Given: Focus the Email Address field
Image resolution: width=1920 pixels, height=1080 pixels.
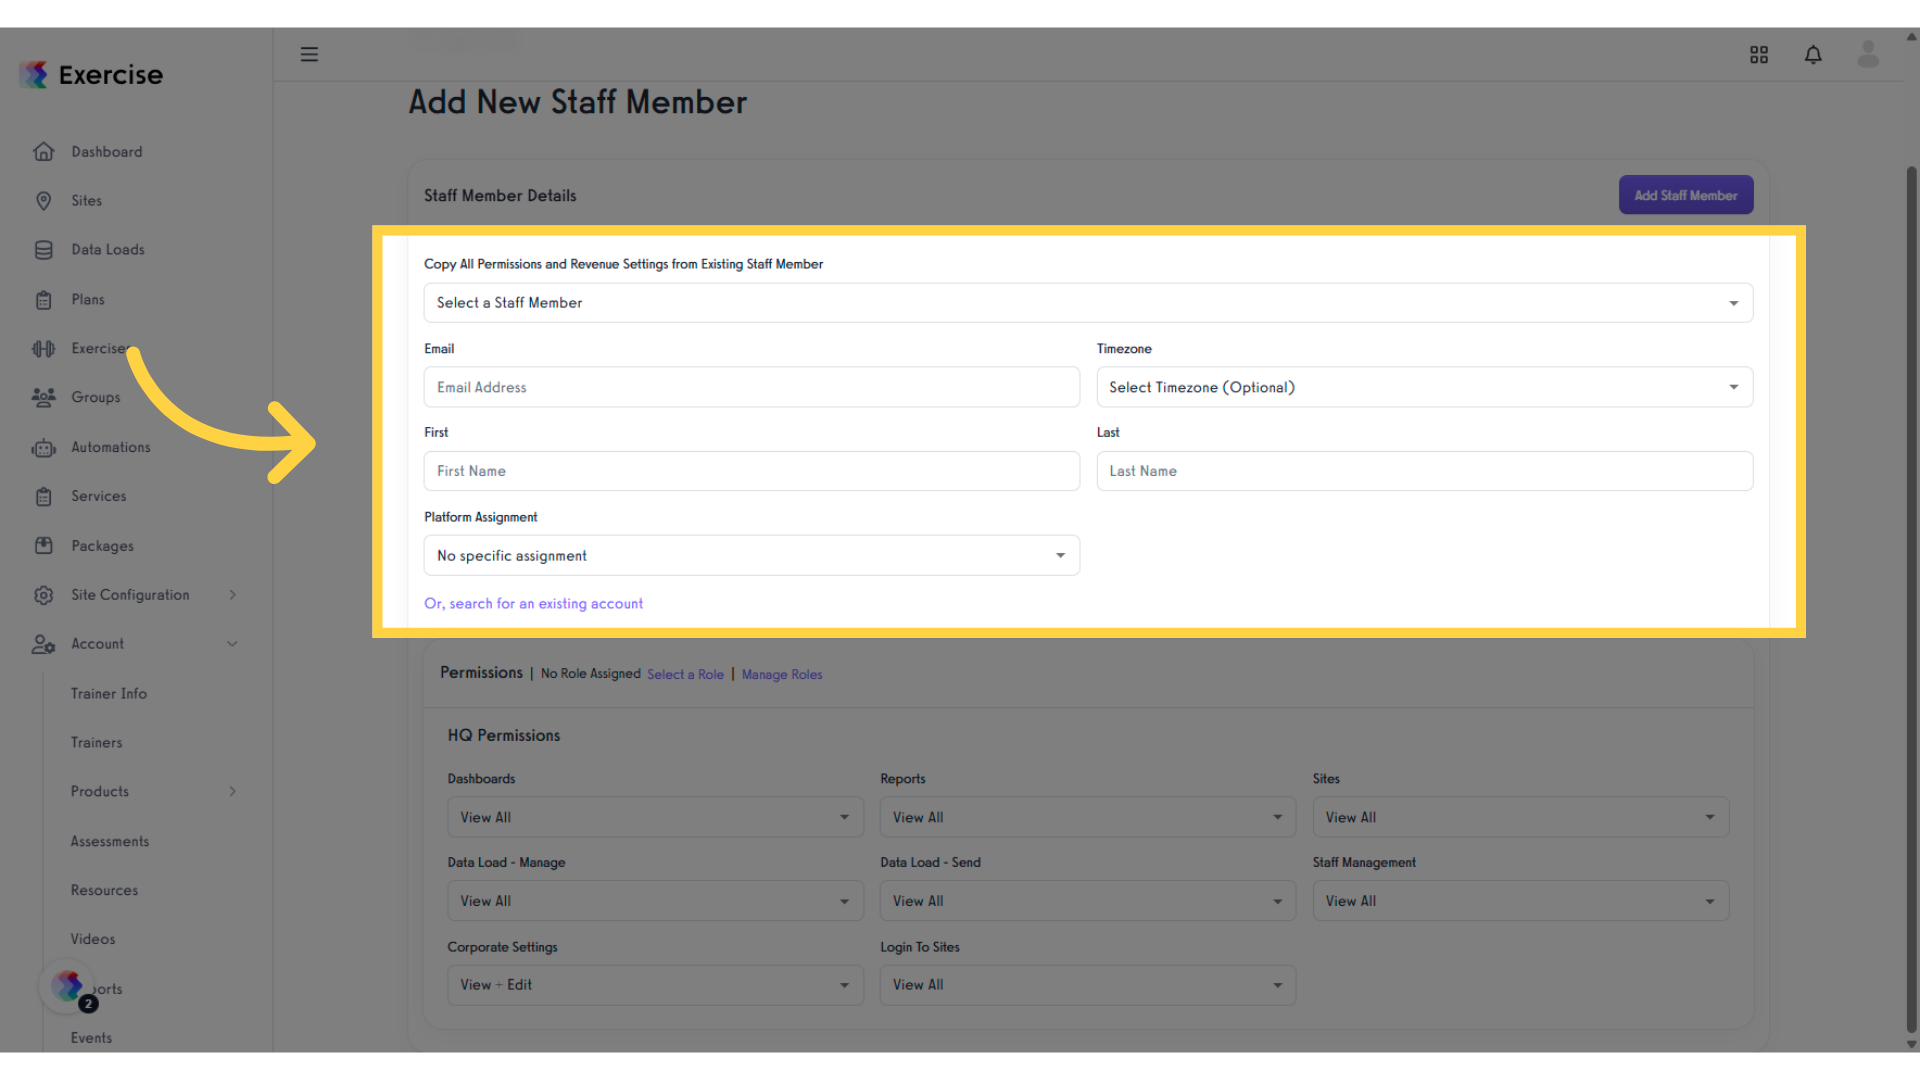Looking at the screenshot, I should 752,387.
